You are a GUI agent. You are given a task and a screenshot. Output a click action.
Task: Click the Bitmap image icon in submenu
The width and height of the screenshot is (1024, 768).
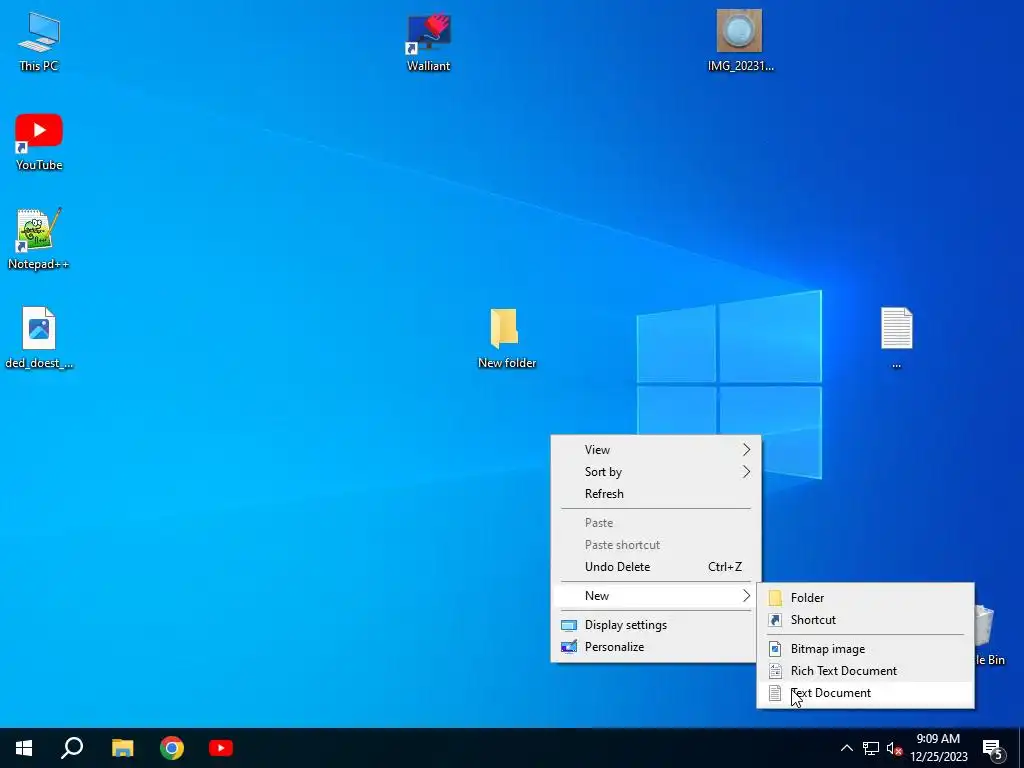pos(775,648)
